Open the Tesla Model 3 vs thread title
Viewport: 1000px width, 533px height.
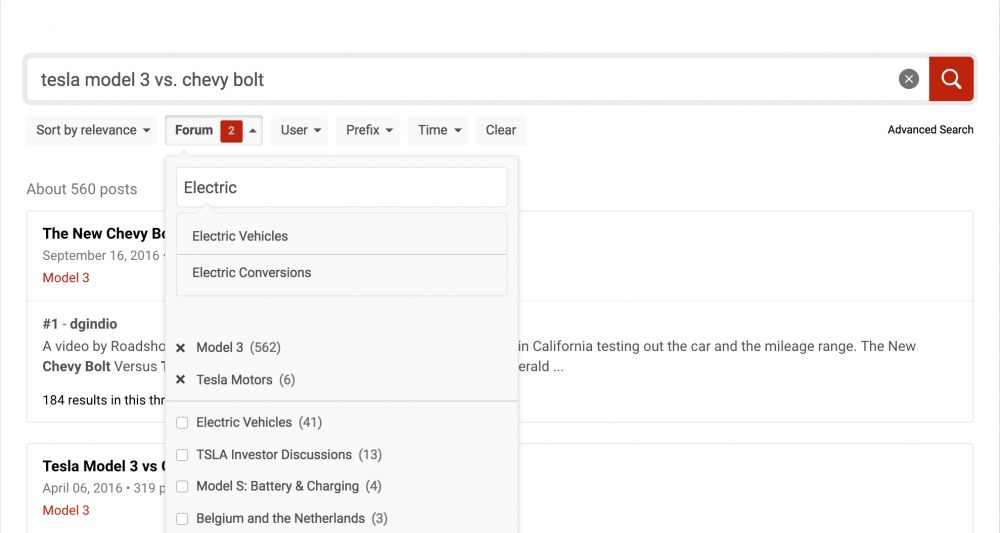click(104, 466)
